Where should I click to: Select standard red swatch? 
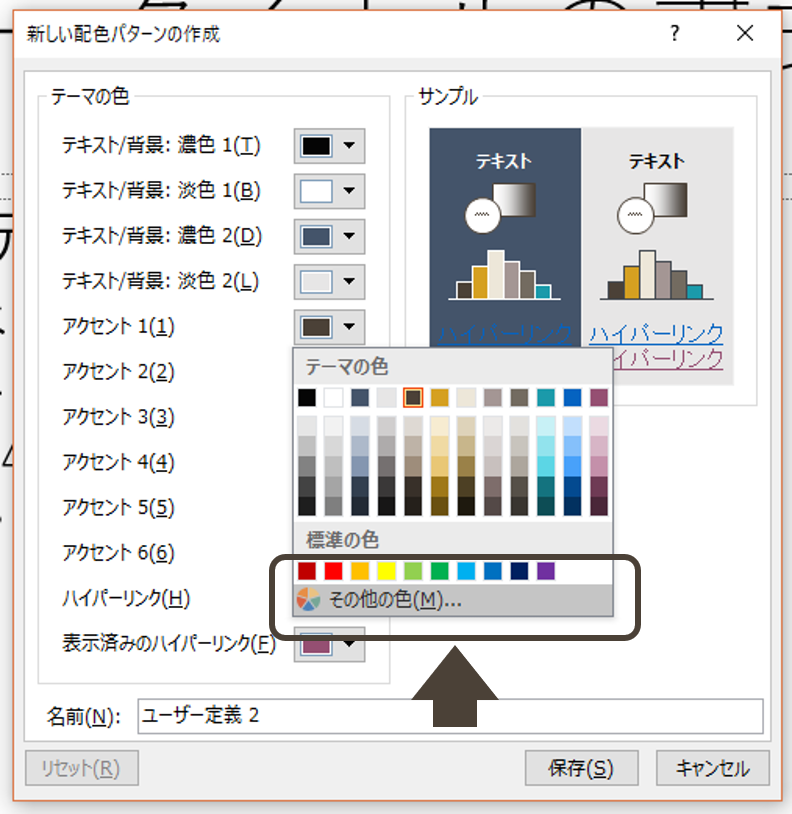pos(333,571)
